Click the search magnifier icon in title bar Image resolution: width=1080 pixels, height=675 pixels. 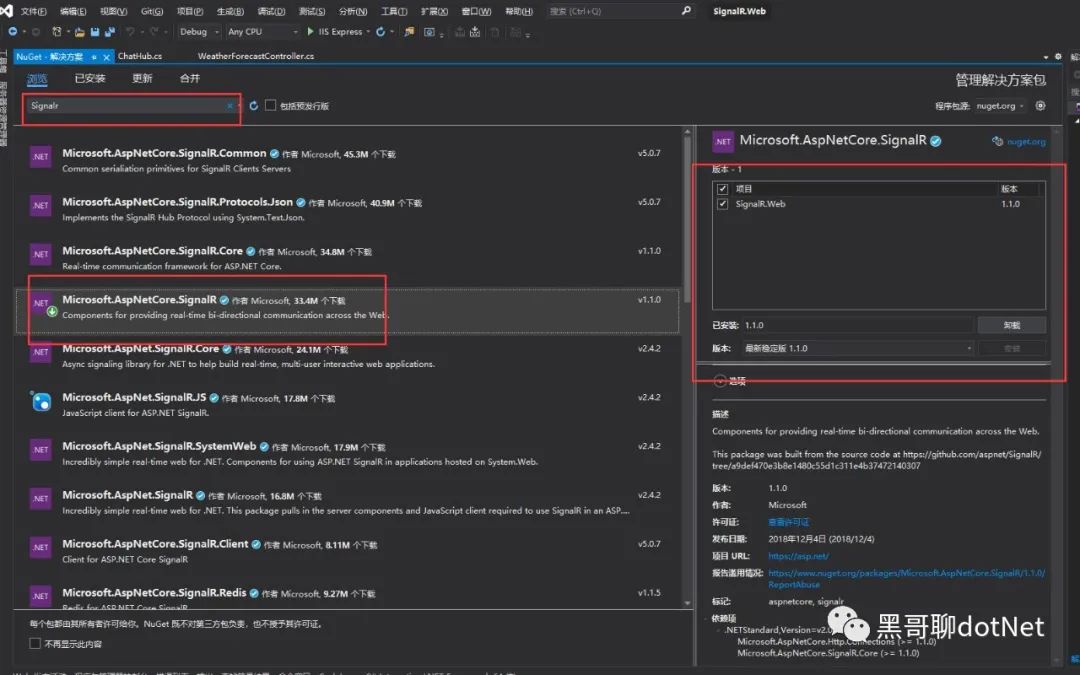click(686, 11)
